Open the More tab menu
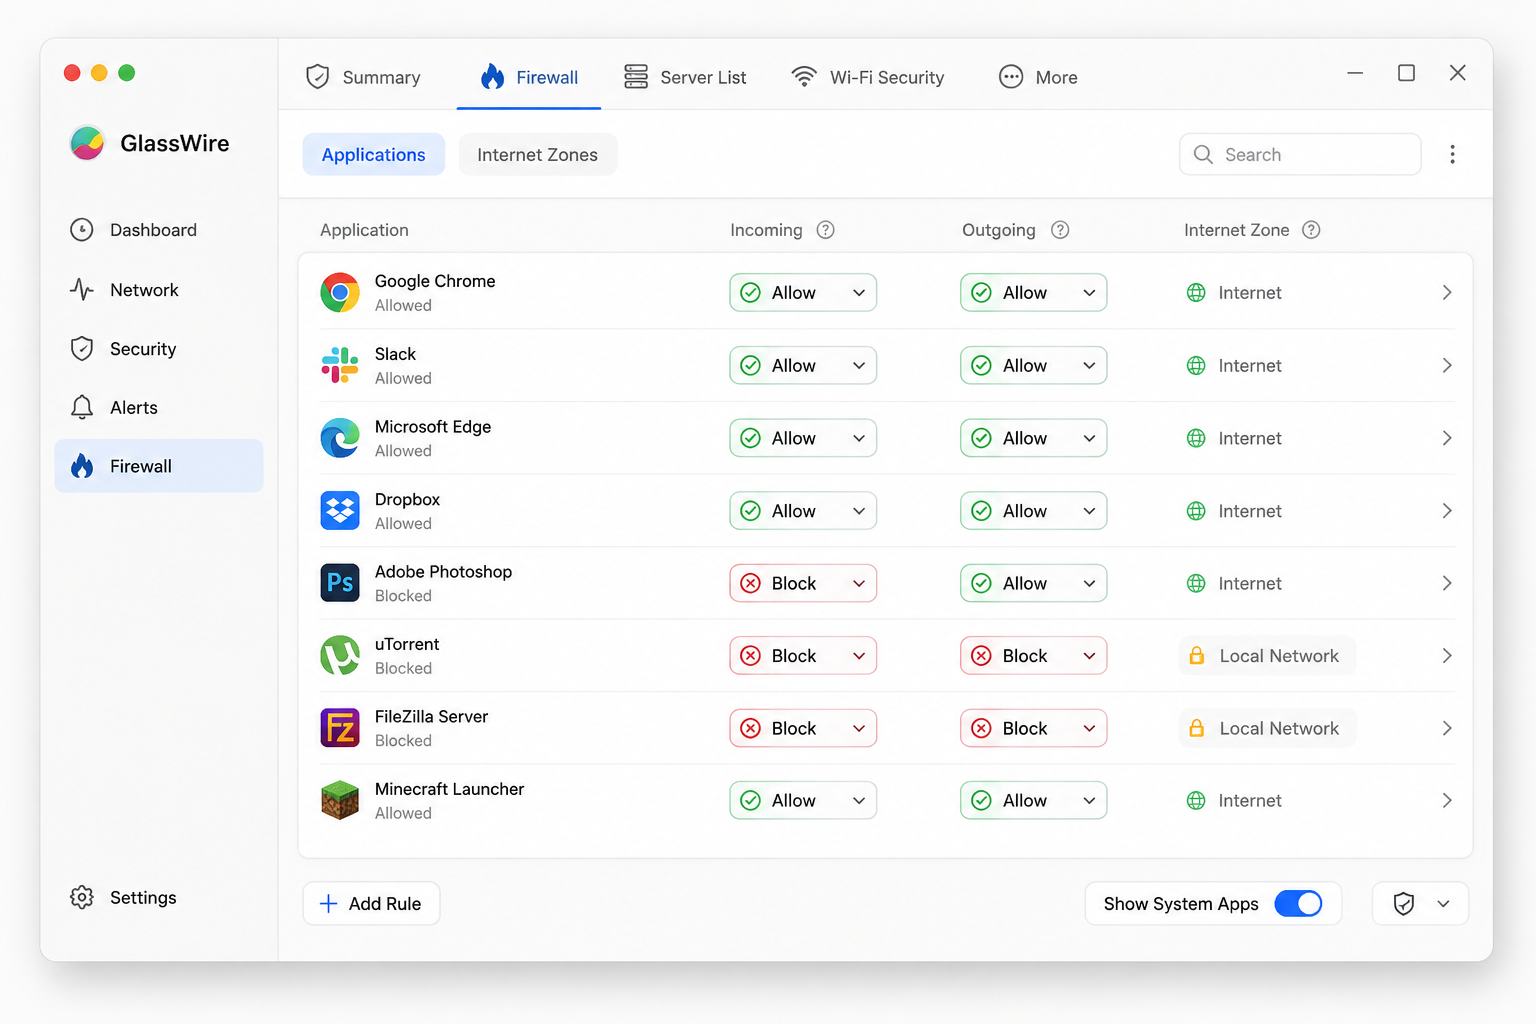 click(1038, 77)
